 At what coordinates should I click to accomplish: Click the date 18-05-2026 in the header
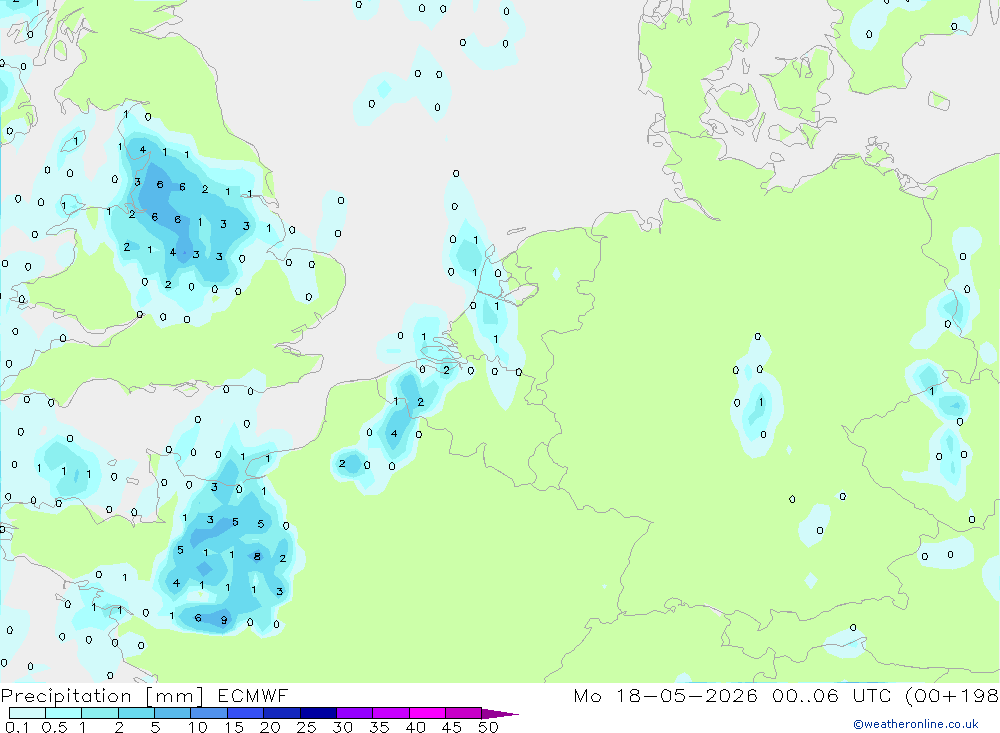pos(687,696)
